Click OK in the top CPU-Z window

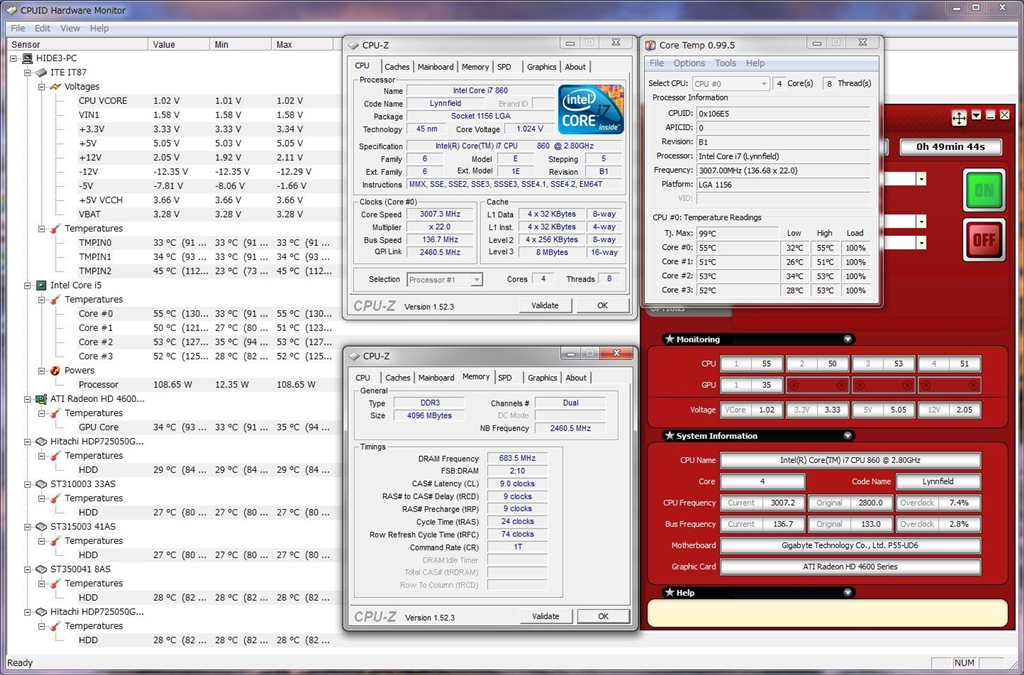pos(602,305)
